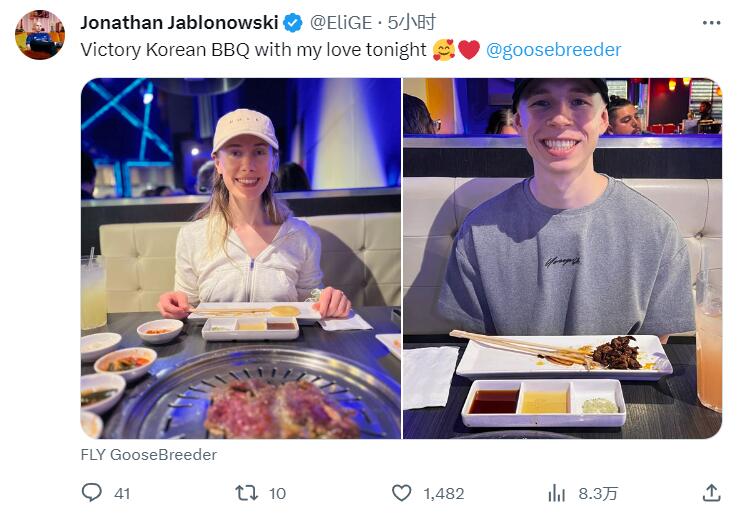Viewport: 738px width, 514px height.
Task: Click the share upload icon
Action: 711,493
